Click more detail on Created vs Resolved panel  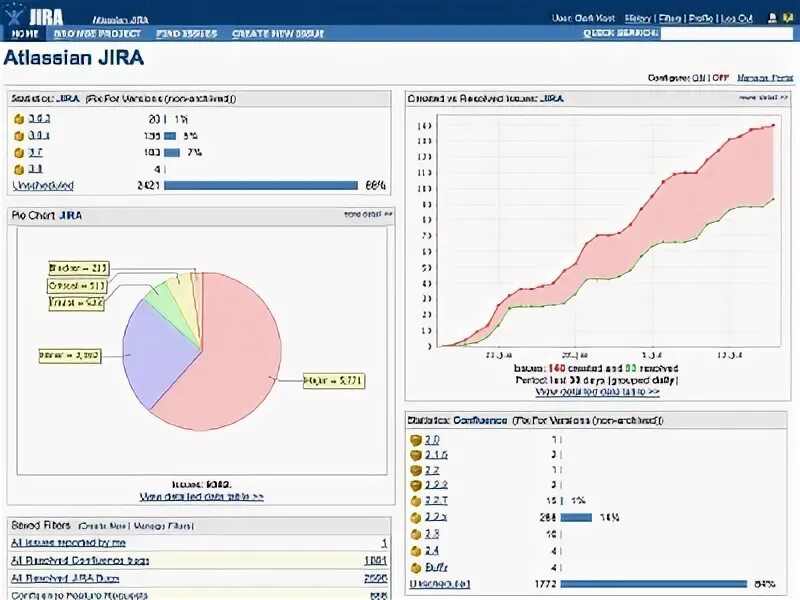point(763,97)
